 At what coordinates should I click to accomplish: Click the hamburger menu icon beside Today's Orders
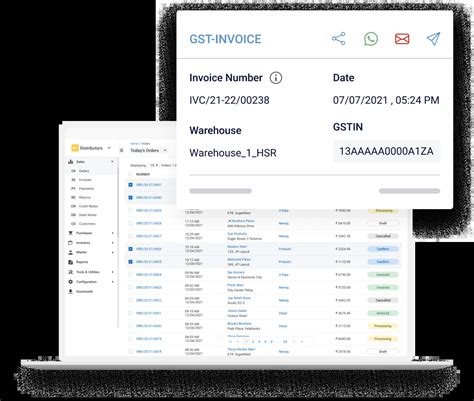click(x=122, y=150)
